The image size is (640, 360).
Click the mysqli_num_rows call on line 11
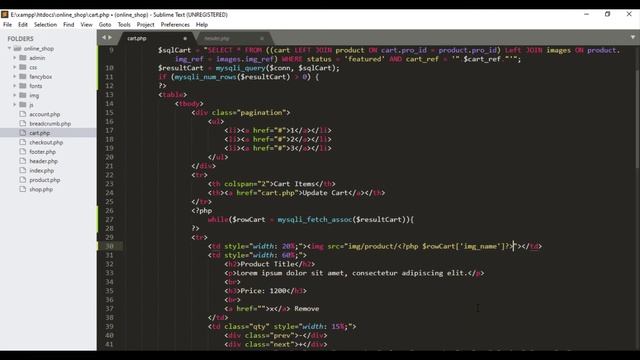pos(206,77)
